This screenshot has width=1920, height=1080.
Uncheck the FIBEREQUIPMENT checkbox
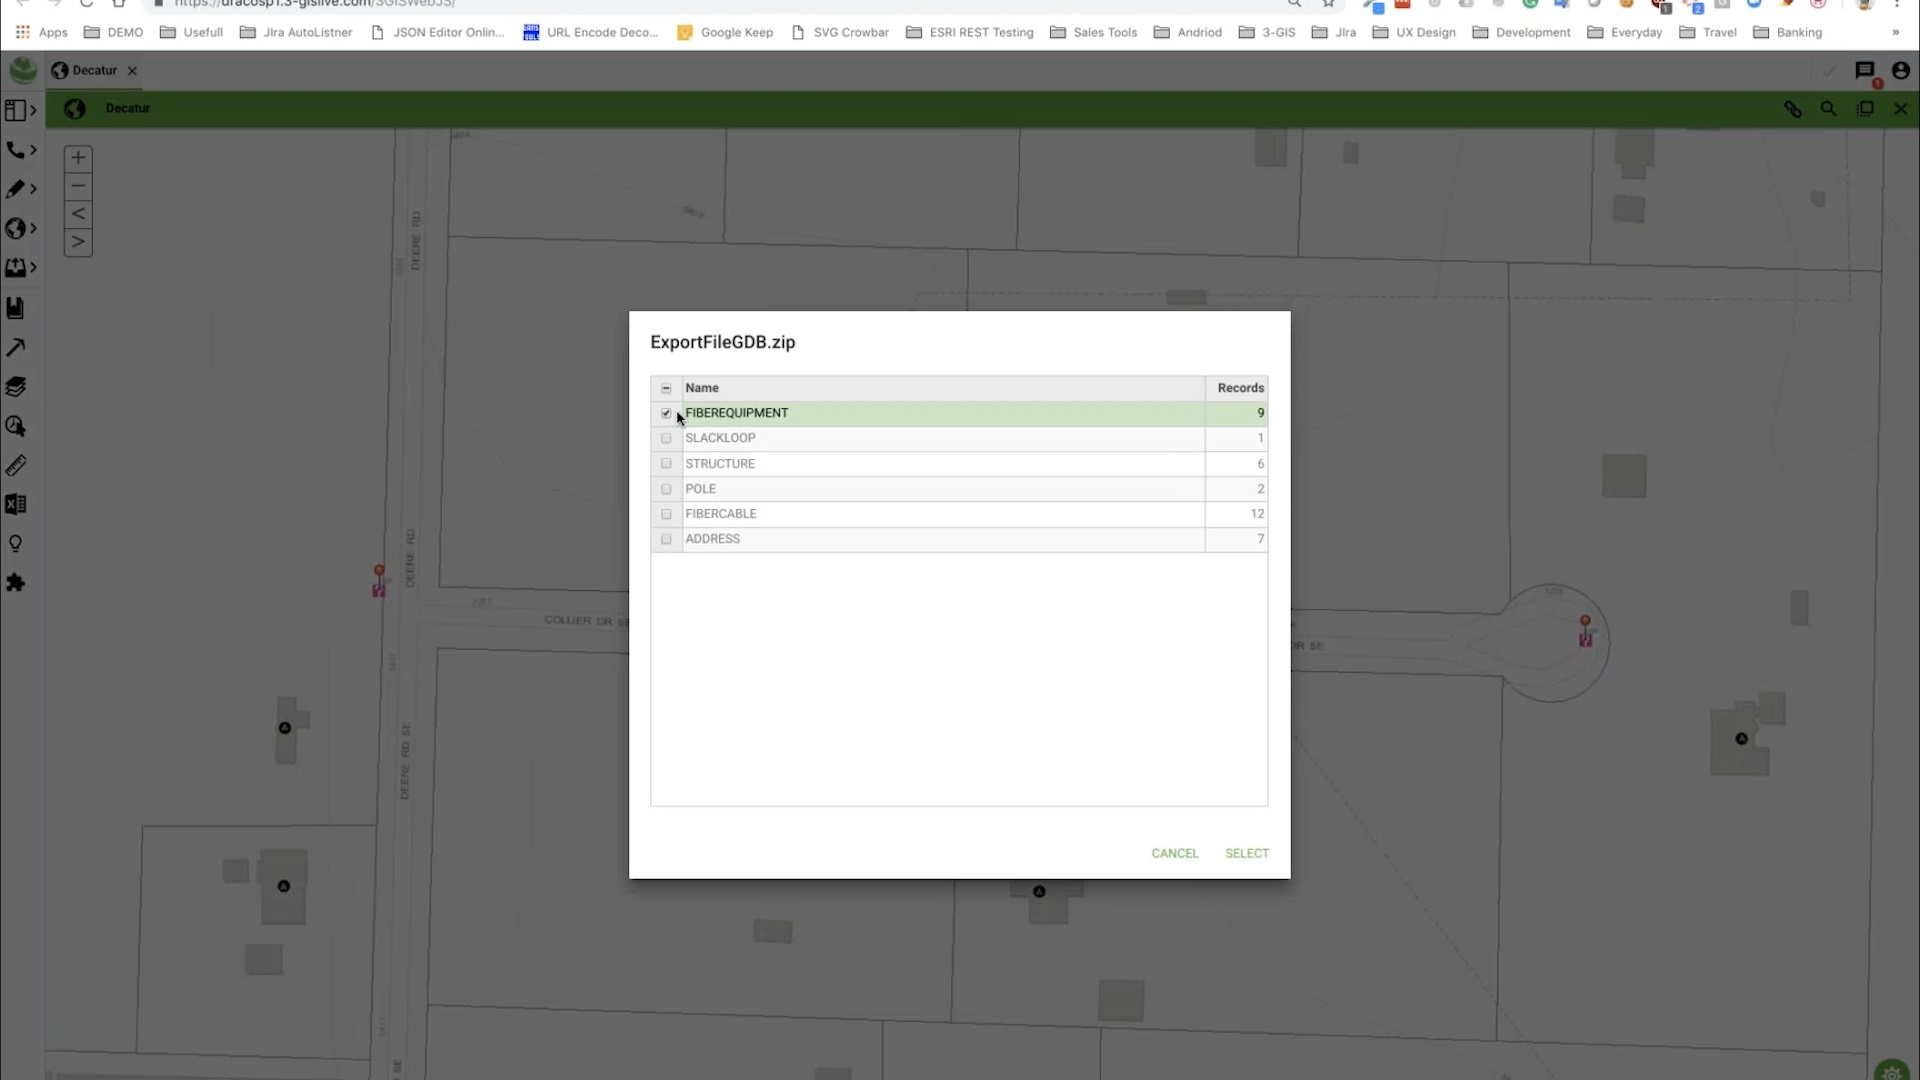666,412
